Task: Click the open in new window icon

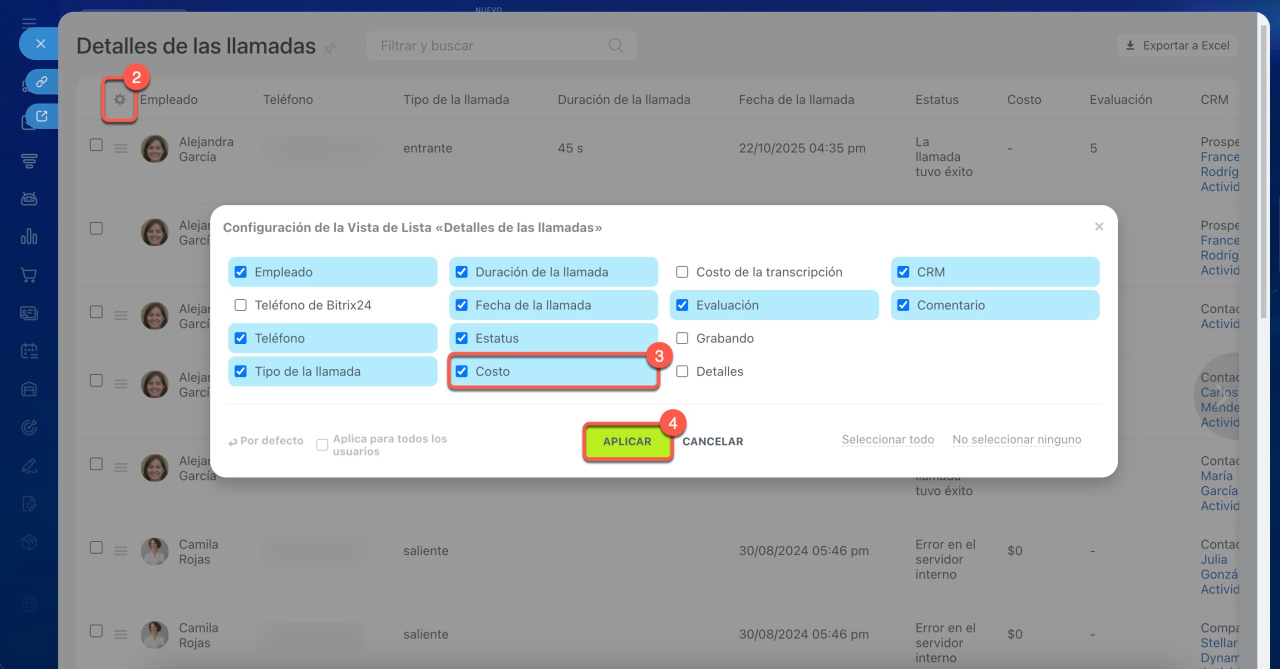Action: coord(41,117)
